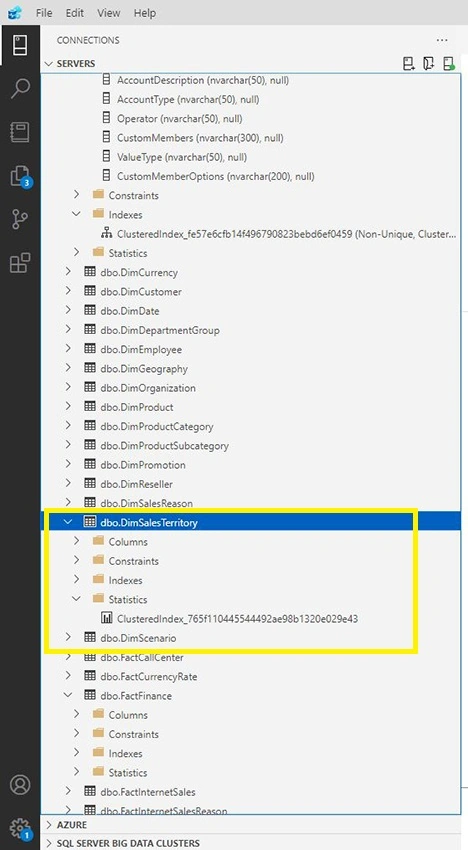The image size is (468, 850).
Task: Open the View menu
Action: click(x=108, y=12)
